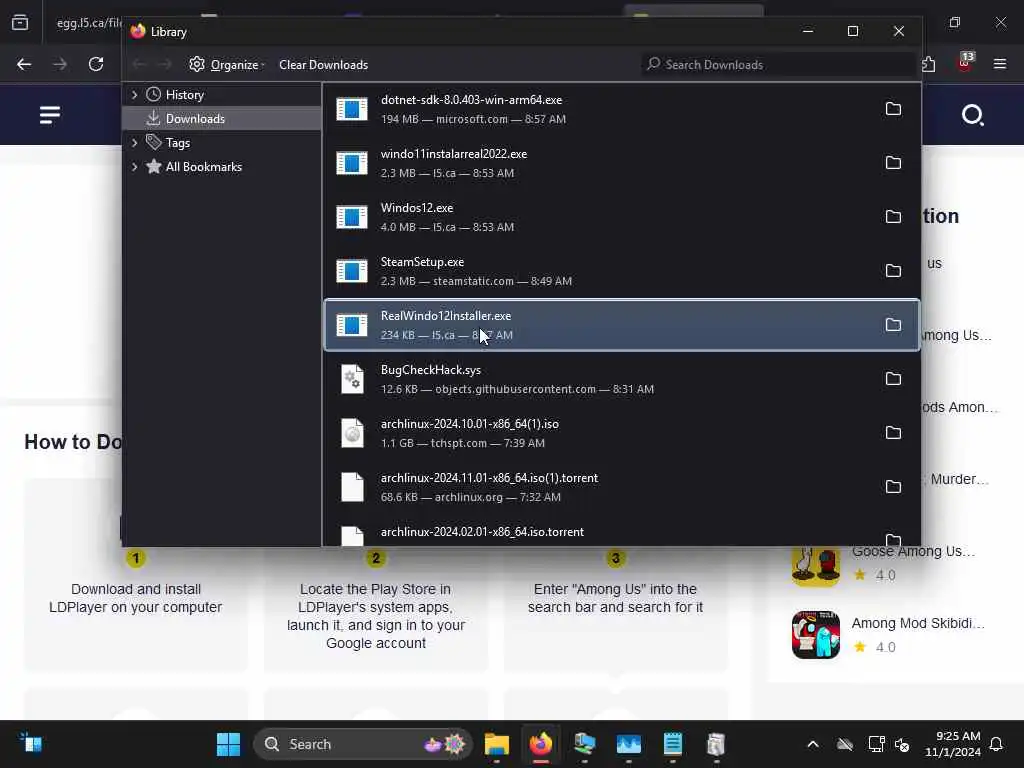This screenshot has width=1024, height=768.
Task: Show archlinux-2024.10.01 iso in folder
Action: 893,433
